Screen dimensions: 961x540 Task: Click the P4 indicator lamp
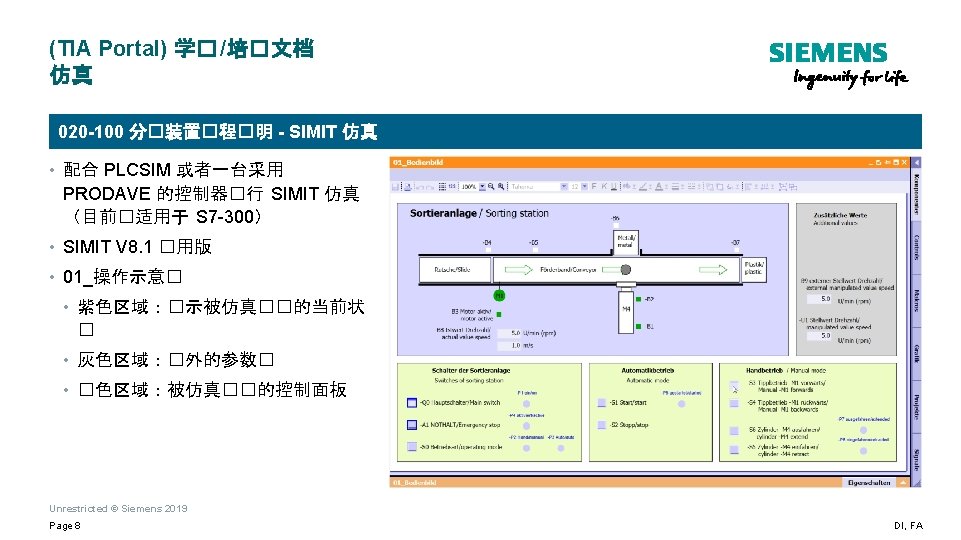coord(526,426)
